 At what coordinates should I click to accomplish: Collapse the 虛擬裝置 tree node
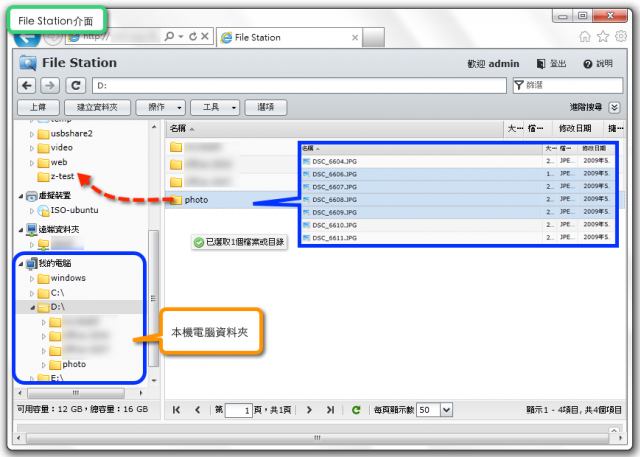coord(21,196)
